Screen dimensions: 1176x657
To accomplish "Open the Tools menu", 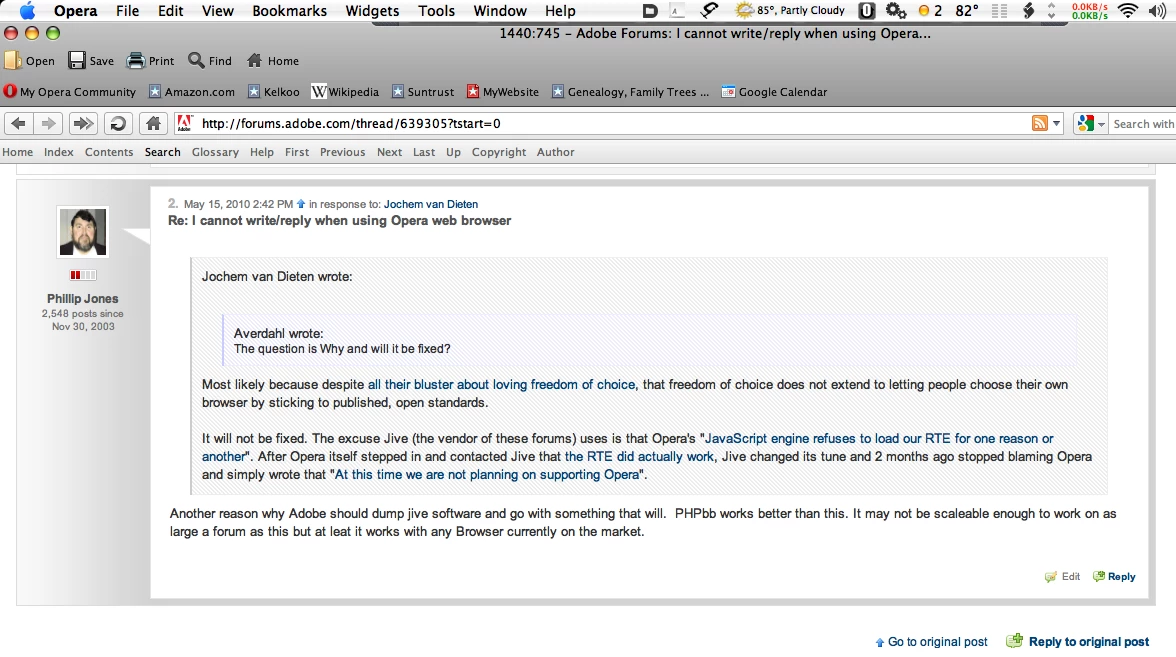I will point(436,10).
